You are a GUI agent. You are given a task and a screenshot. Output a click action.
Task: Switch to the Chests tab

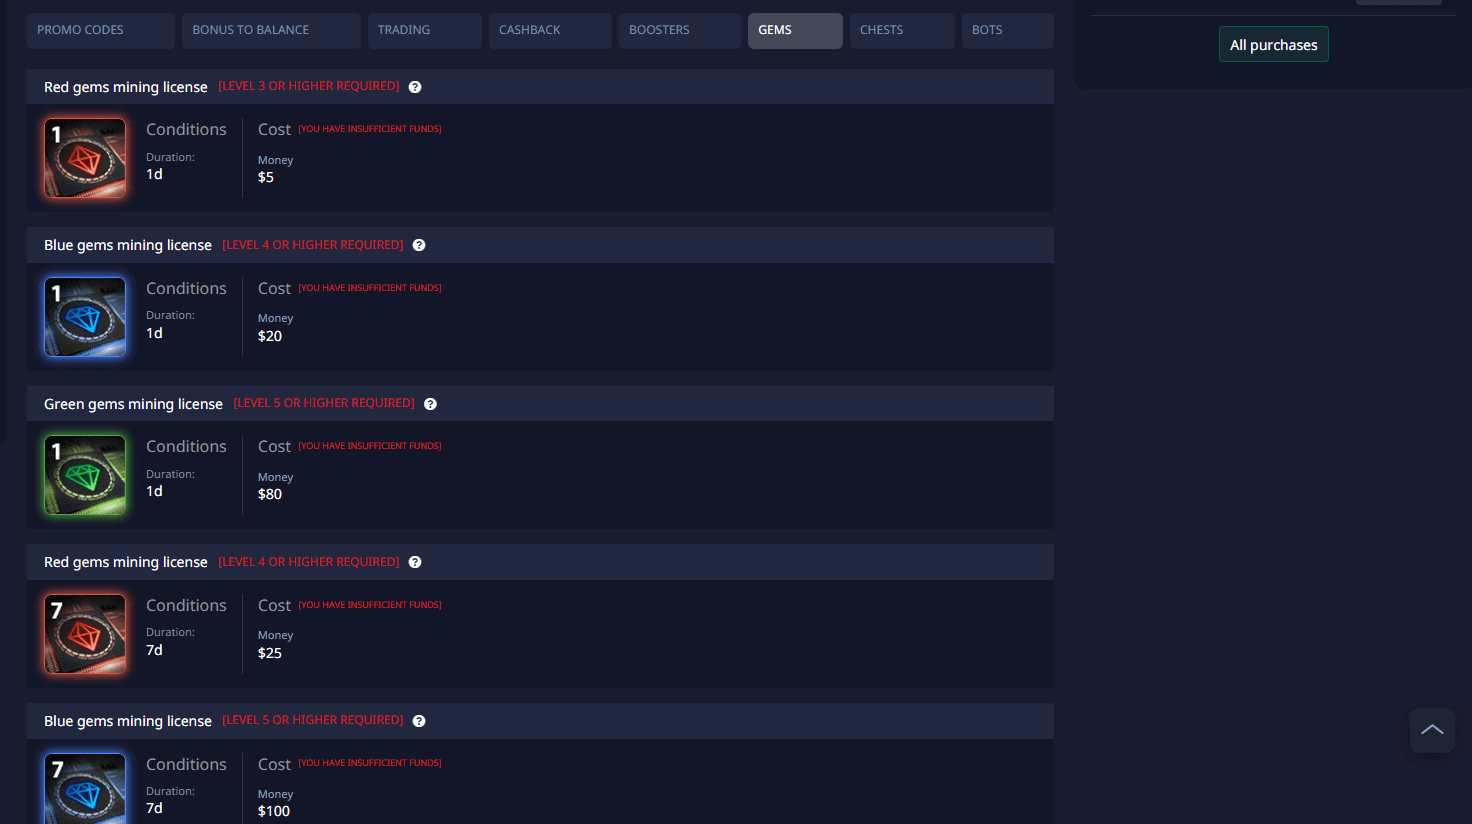pos(901,31)
